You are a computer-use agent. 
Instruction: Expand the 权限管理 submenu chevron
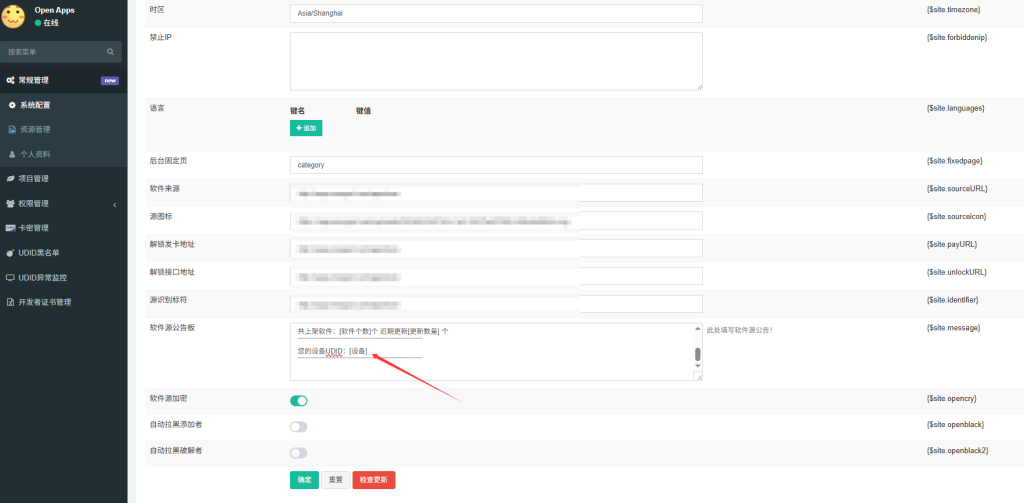point(114,204)
